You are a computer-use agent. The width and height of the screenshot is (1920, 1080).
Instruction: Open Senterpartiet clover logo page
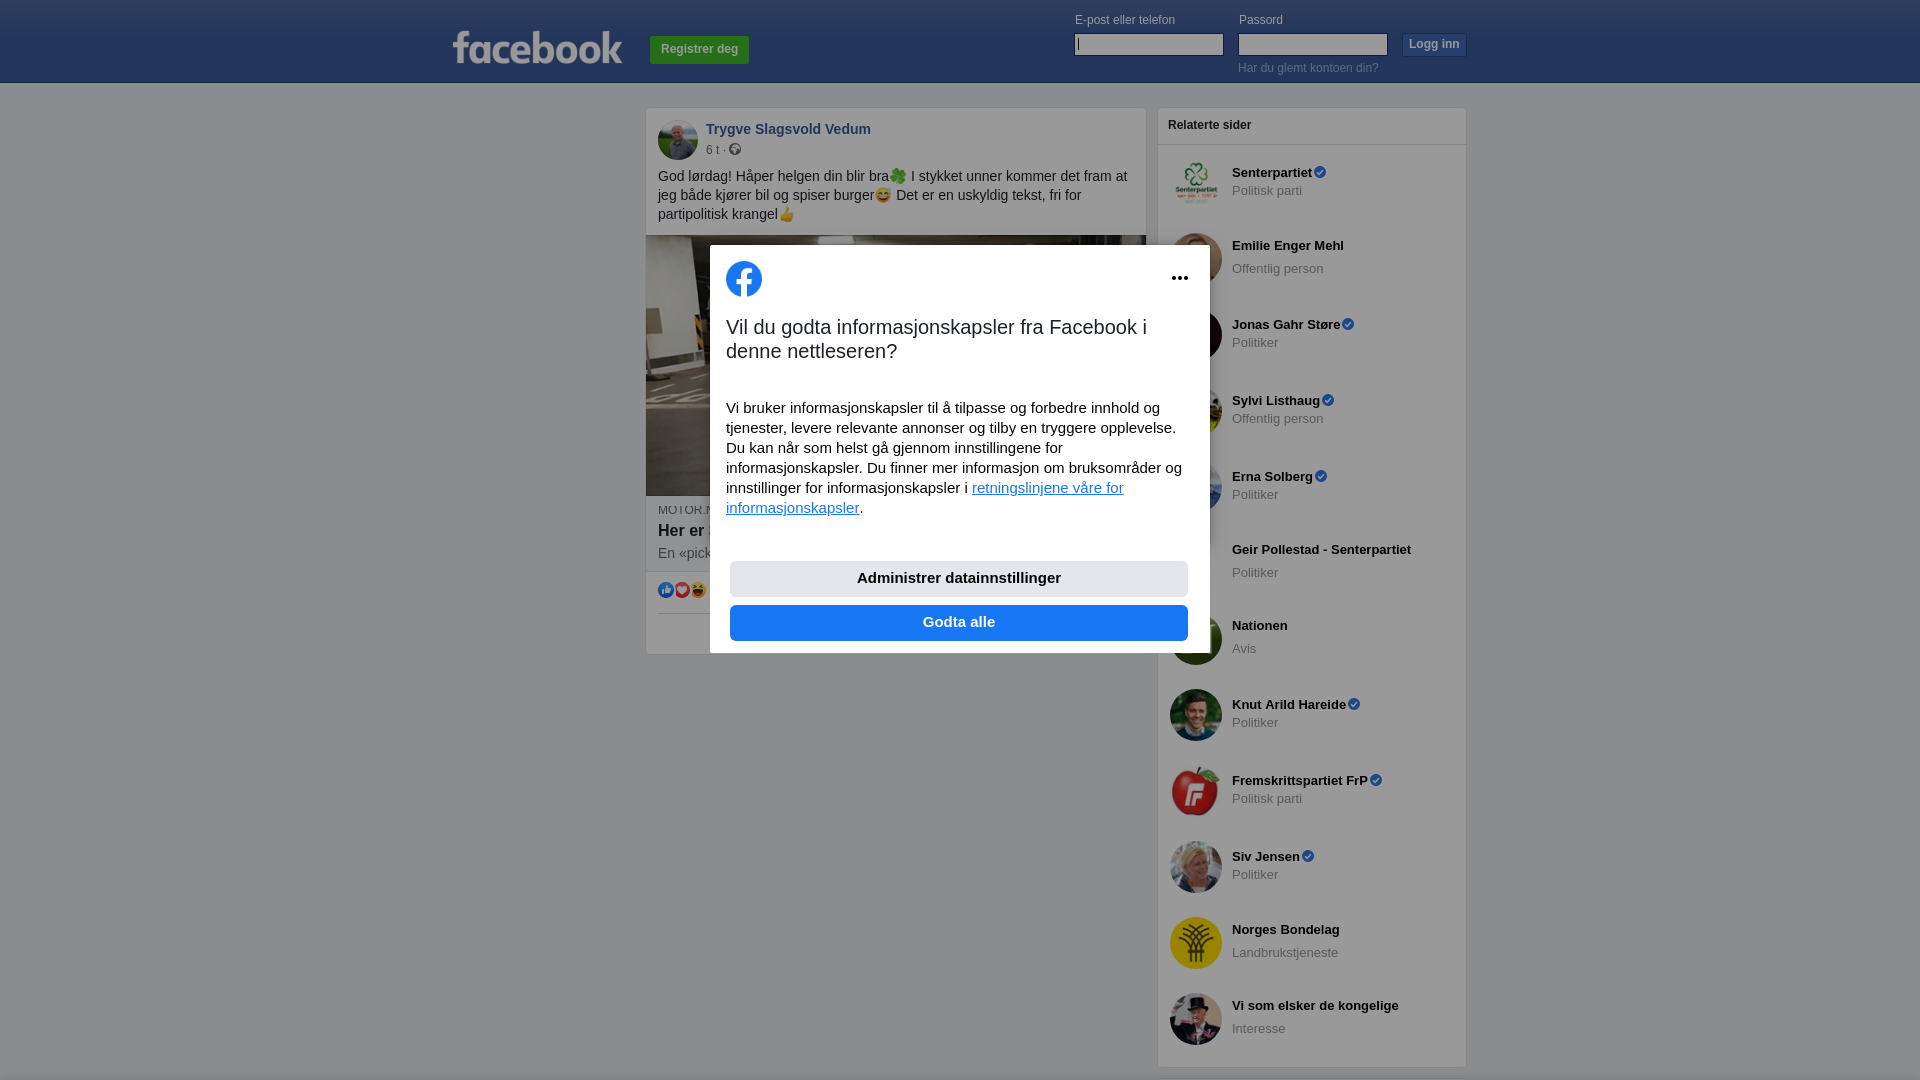pyautogui.click(x=1196, y=182)
